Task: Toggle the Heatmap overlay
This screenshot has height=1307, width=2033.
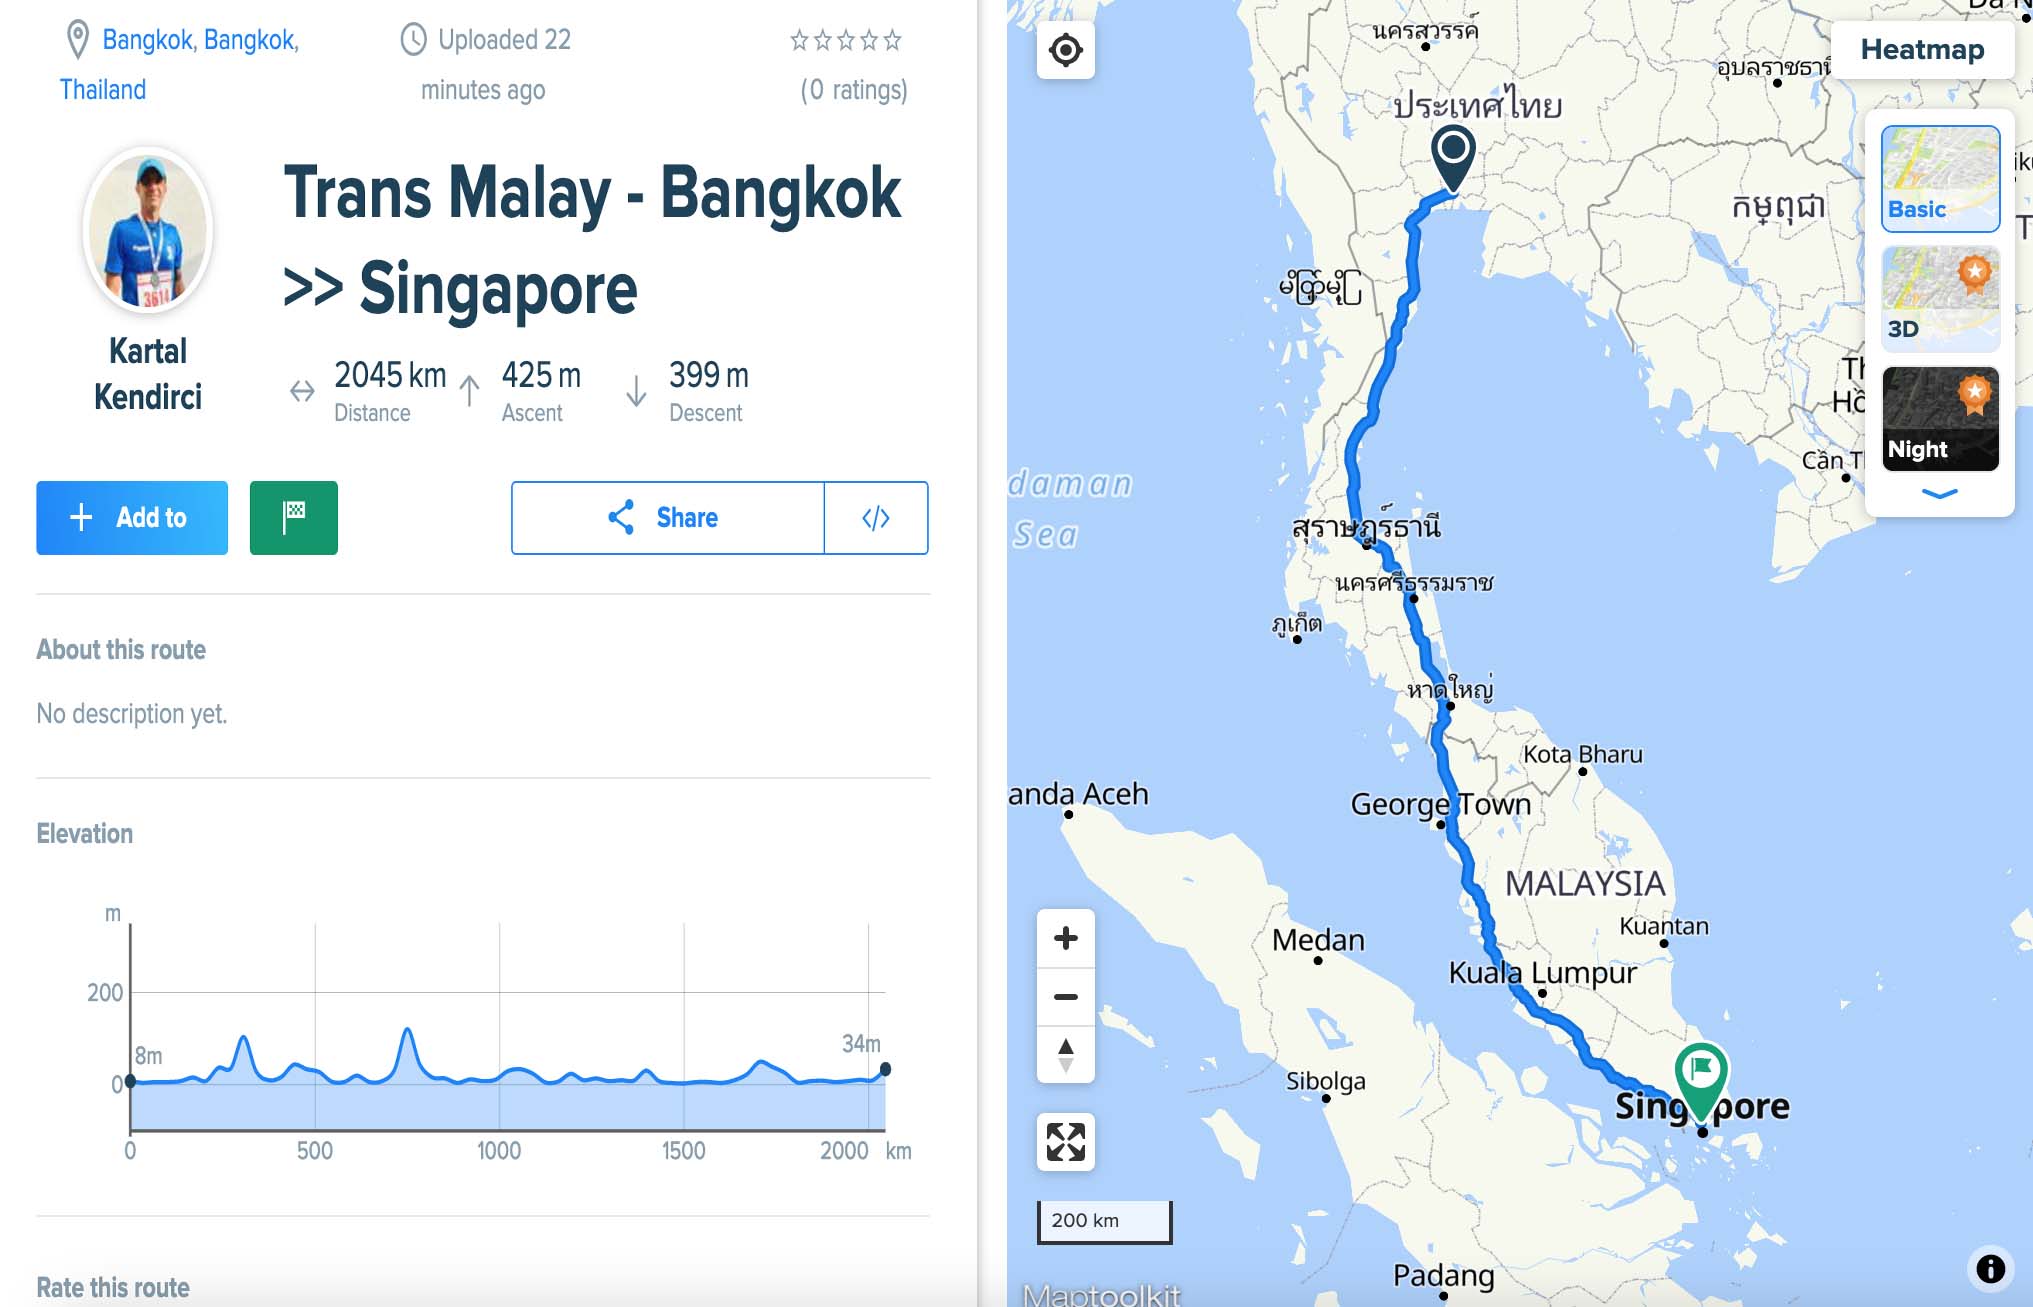Action: (1922, 50)
